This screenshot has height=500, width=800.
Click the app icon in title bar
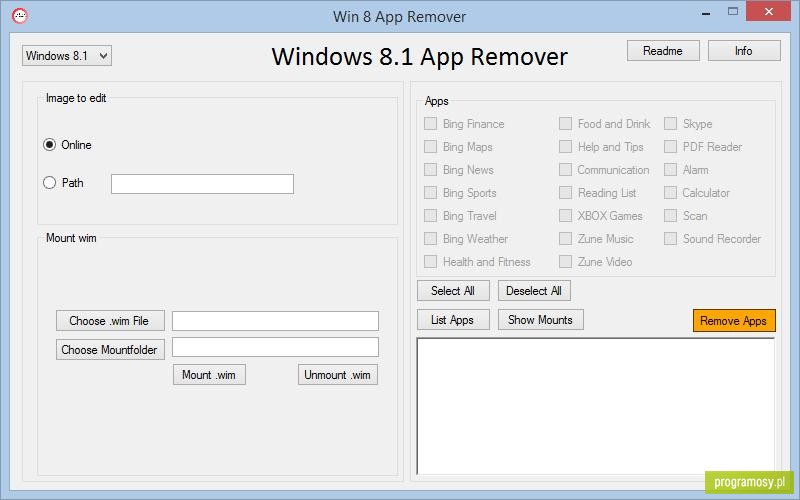pos(20,16)
